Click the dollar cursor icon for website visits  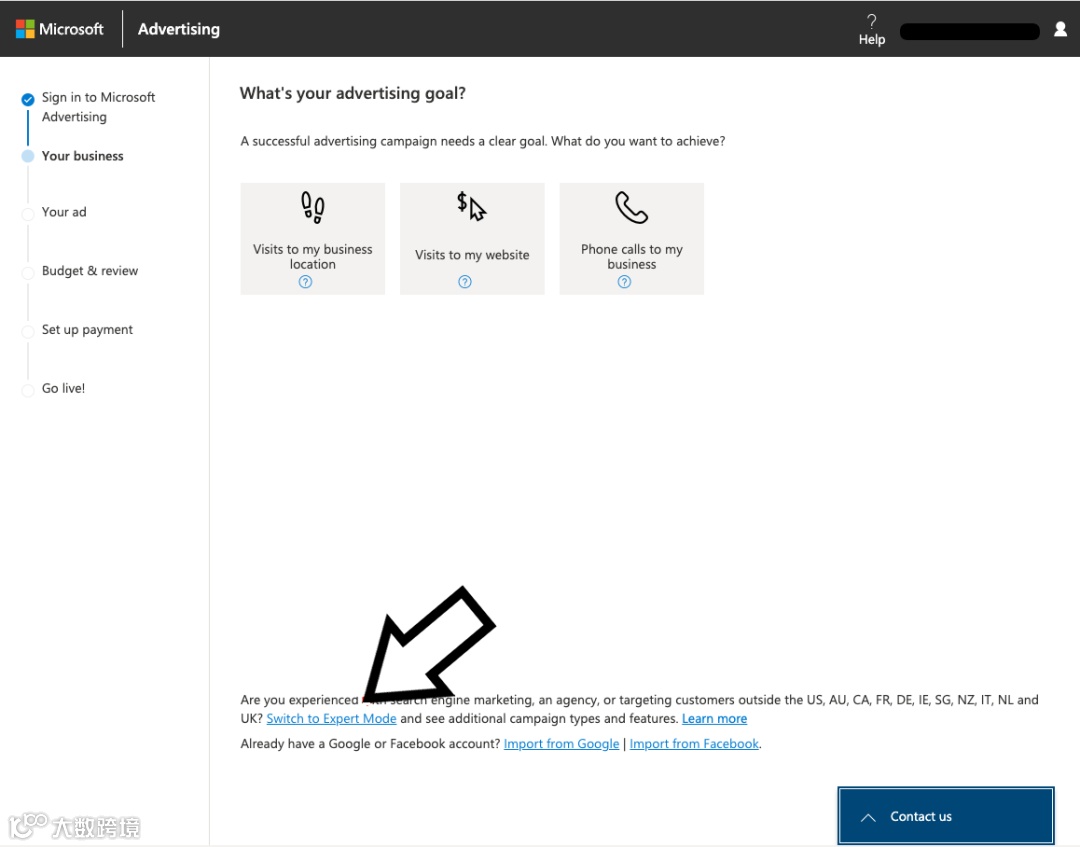point(472,206)
